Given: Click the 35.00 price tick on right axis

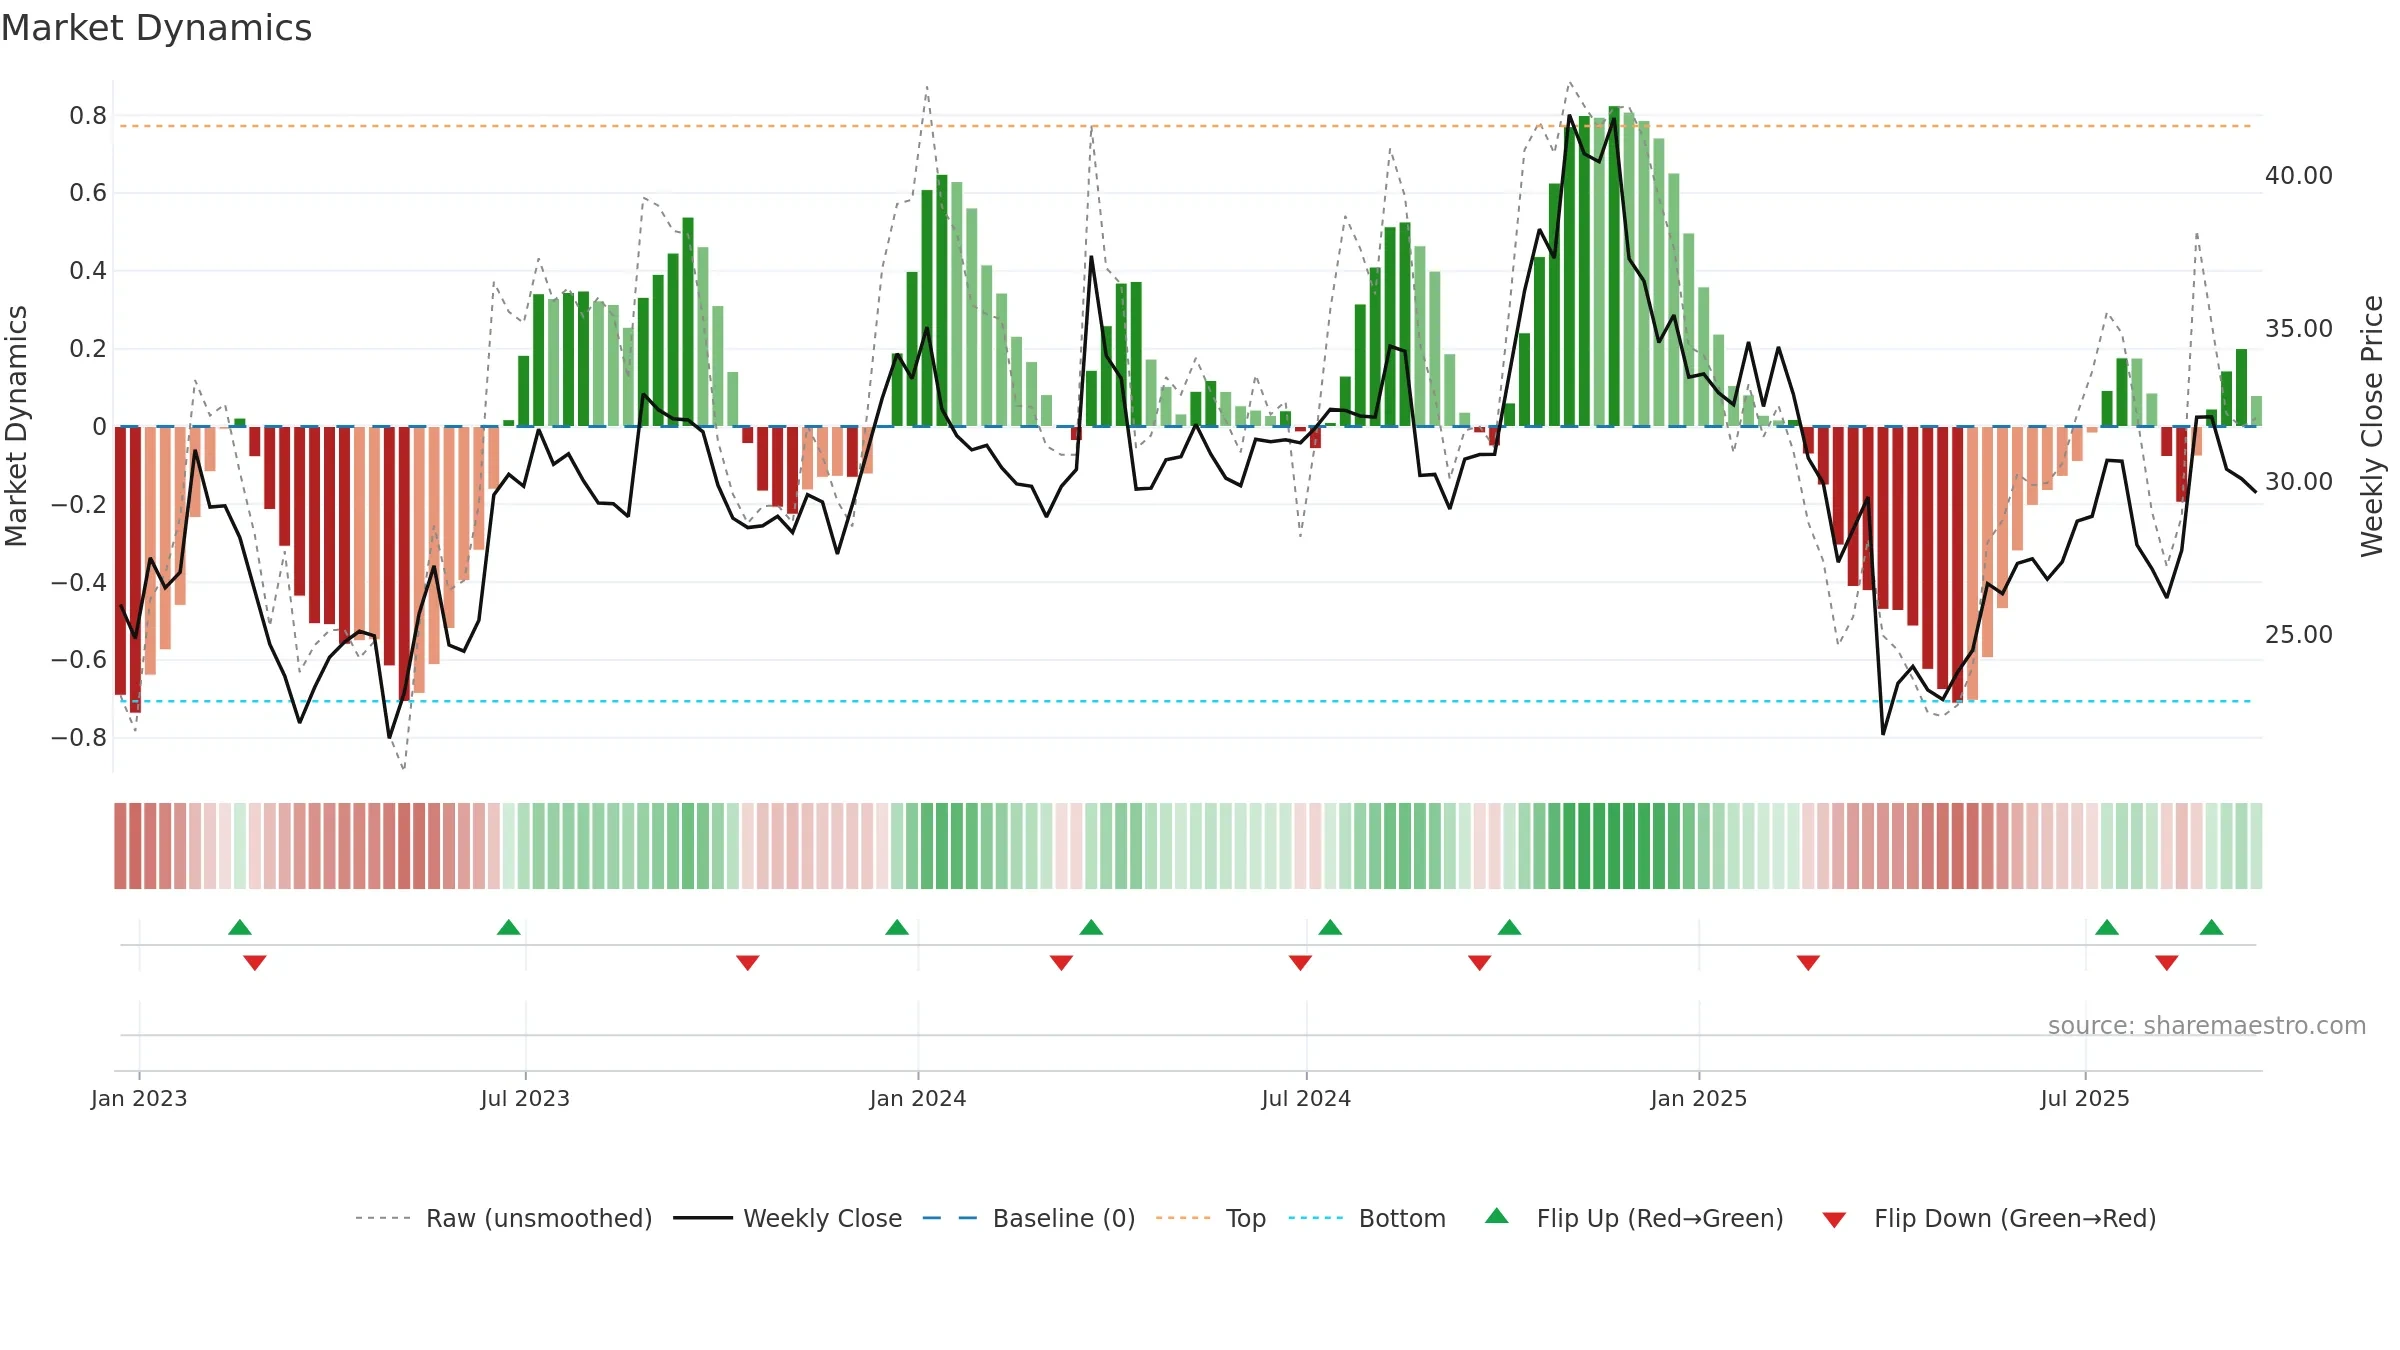Looking at the screenshot, I should pos(2299,328).
